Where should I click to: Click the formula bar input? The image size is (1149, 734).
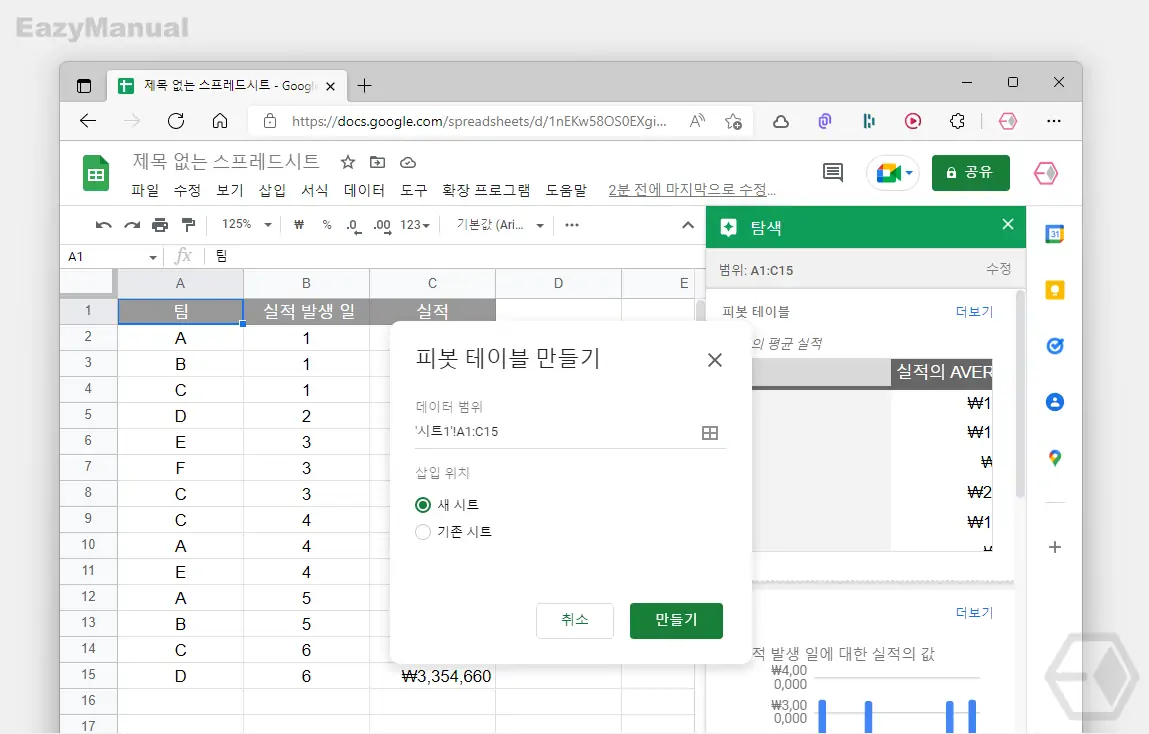click(x=454, y=256)
